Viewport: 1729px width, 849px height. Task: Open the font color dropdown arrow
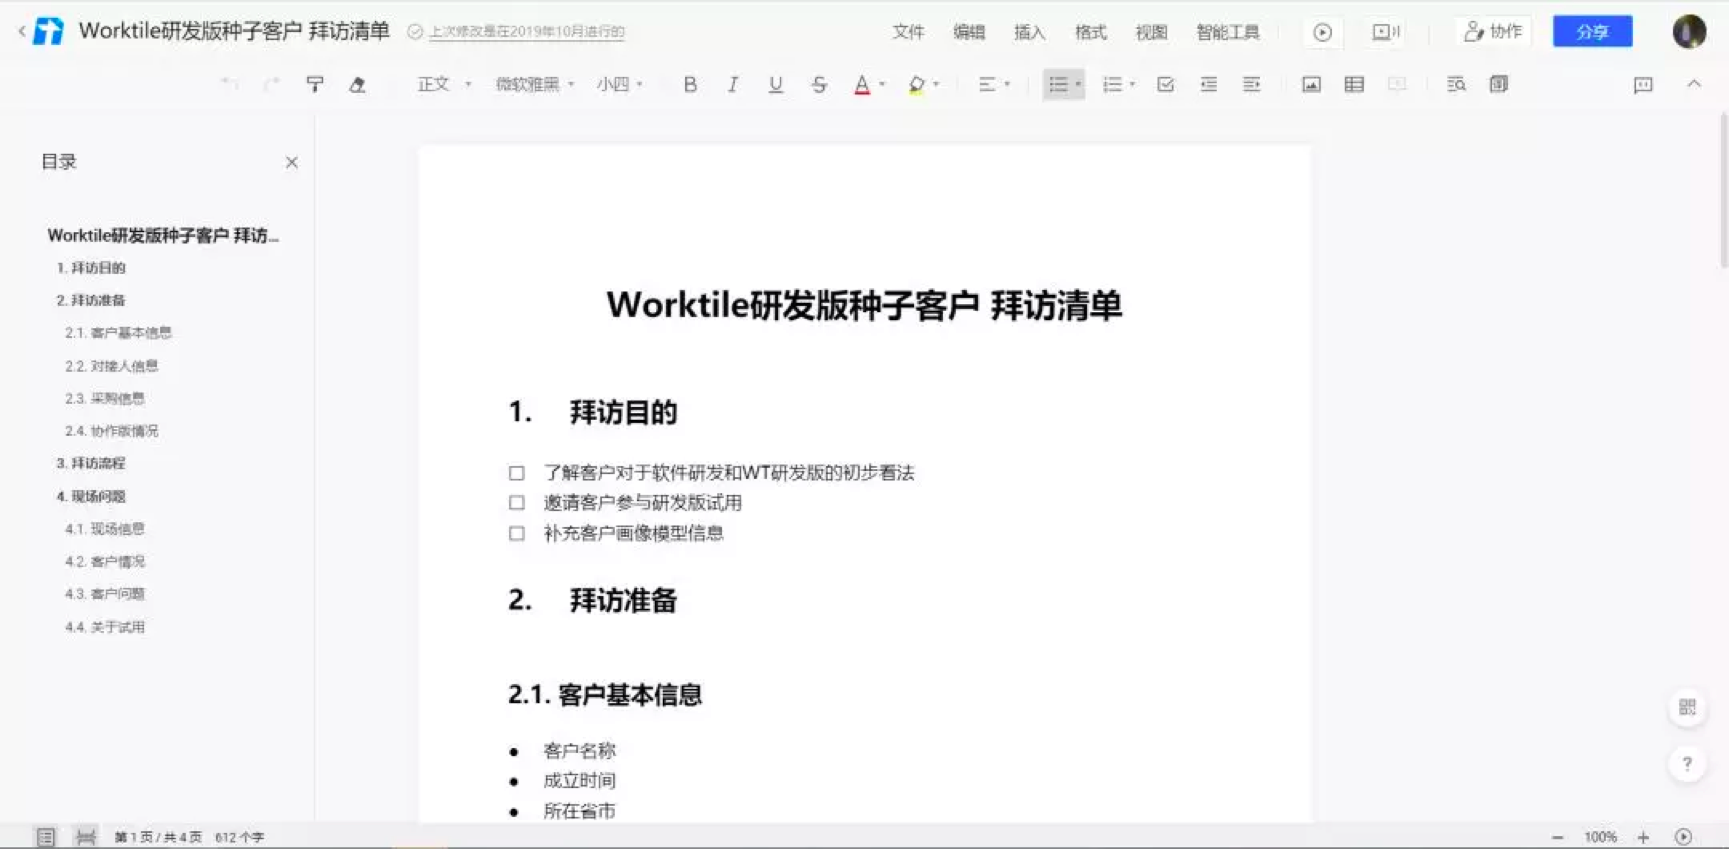882,85
